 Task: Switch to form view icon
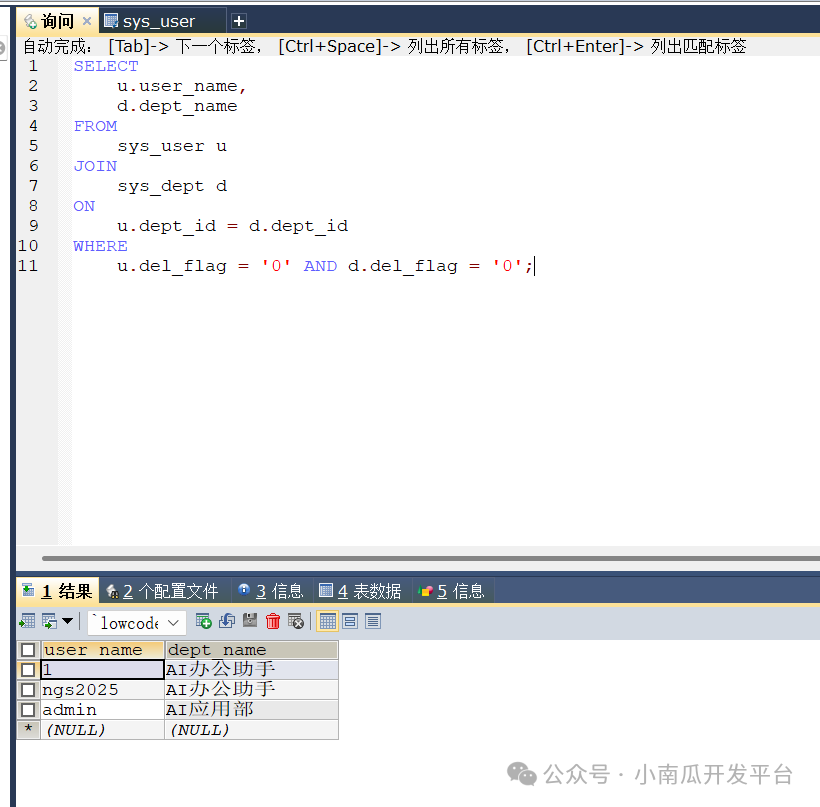(x=350, y=621)
